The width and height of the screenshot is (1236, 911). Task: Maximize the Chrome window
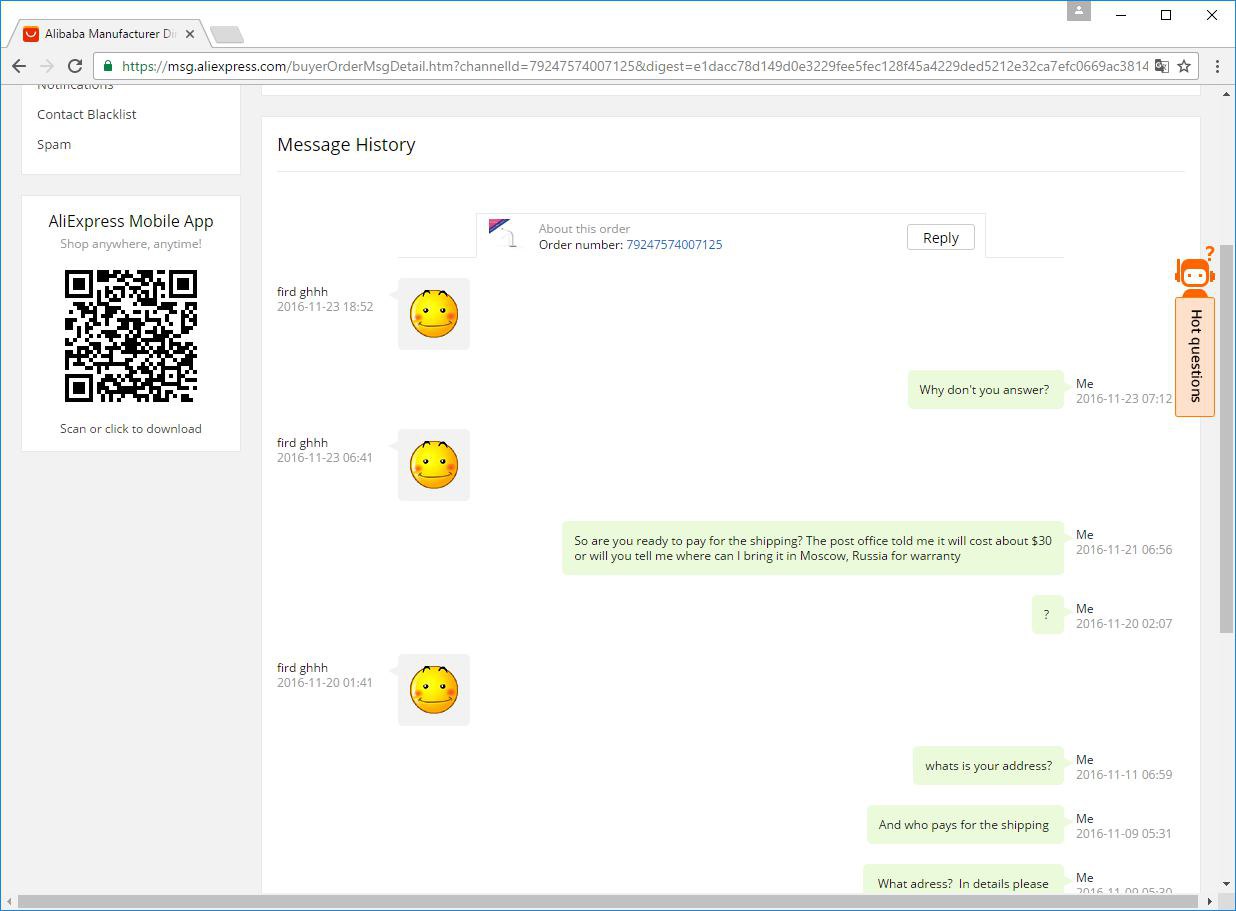click(x=1166, y=15)
